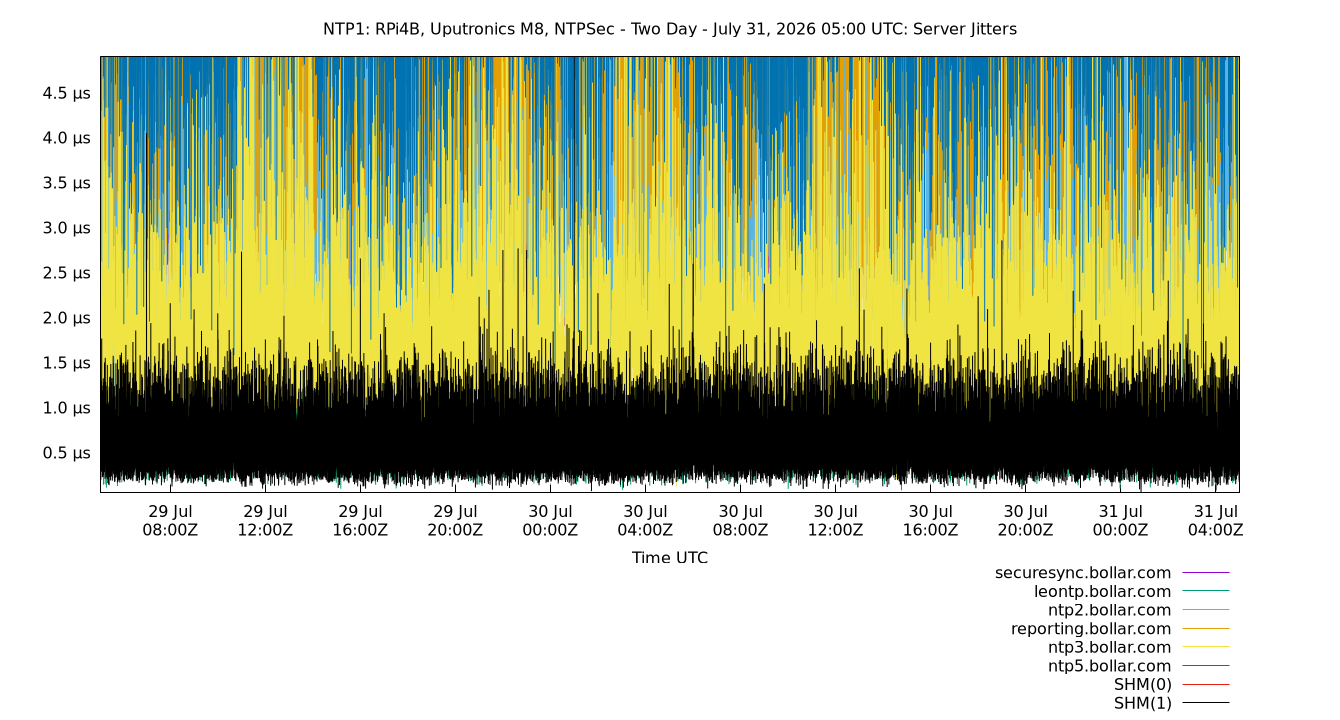The width and height of the screenshot is (1340, 720).
Task: Click red line sample for SHM(0)
Action: [x=1206, y=685]
